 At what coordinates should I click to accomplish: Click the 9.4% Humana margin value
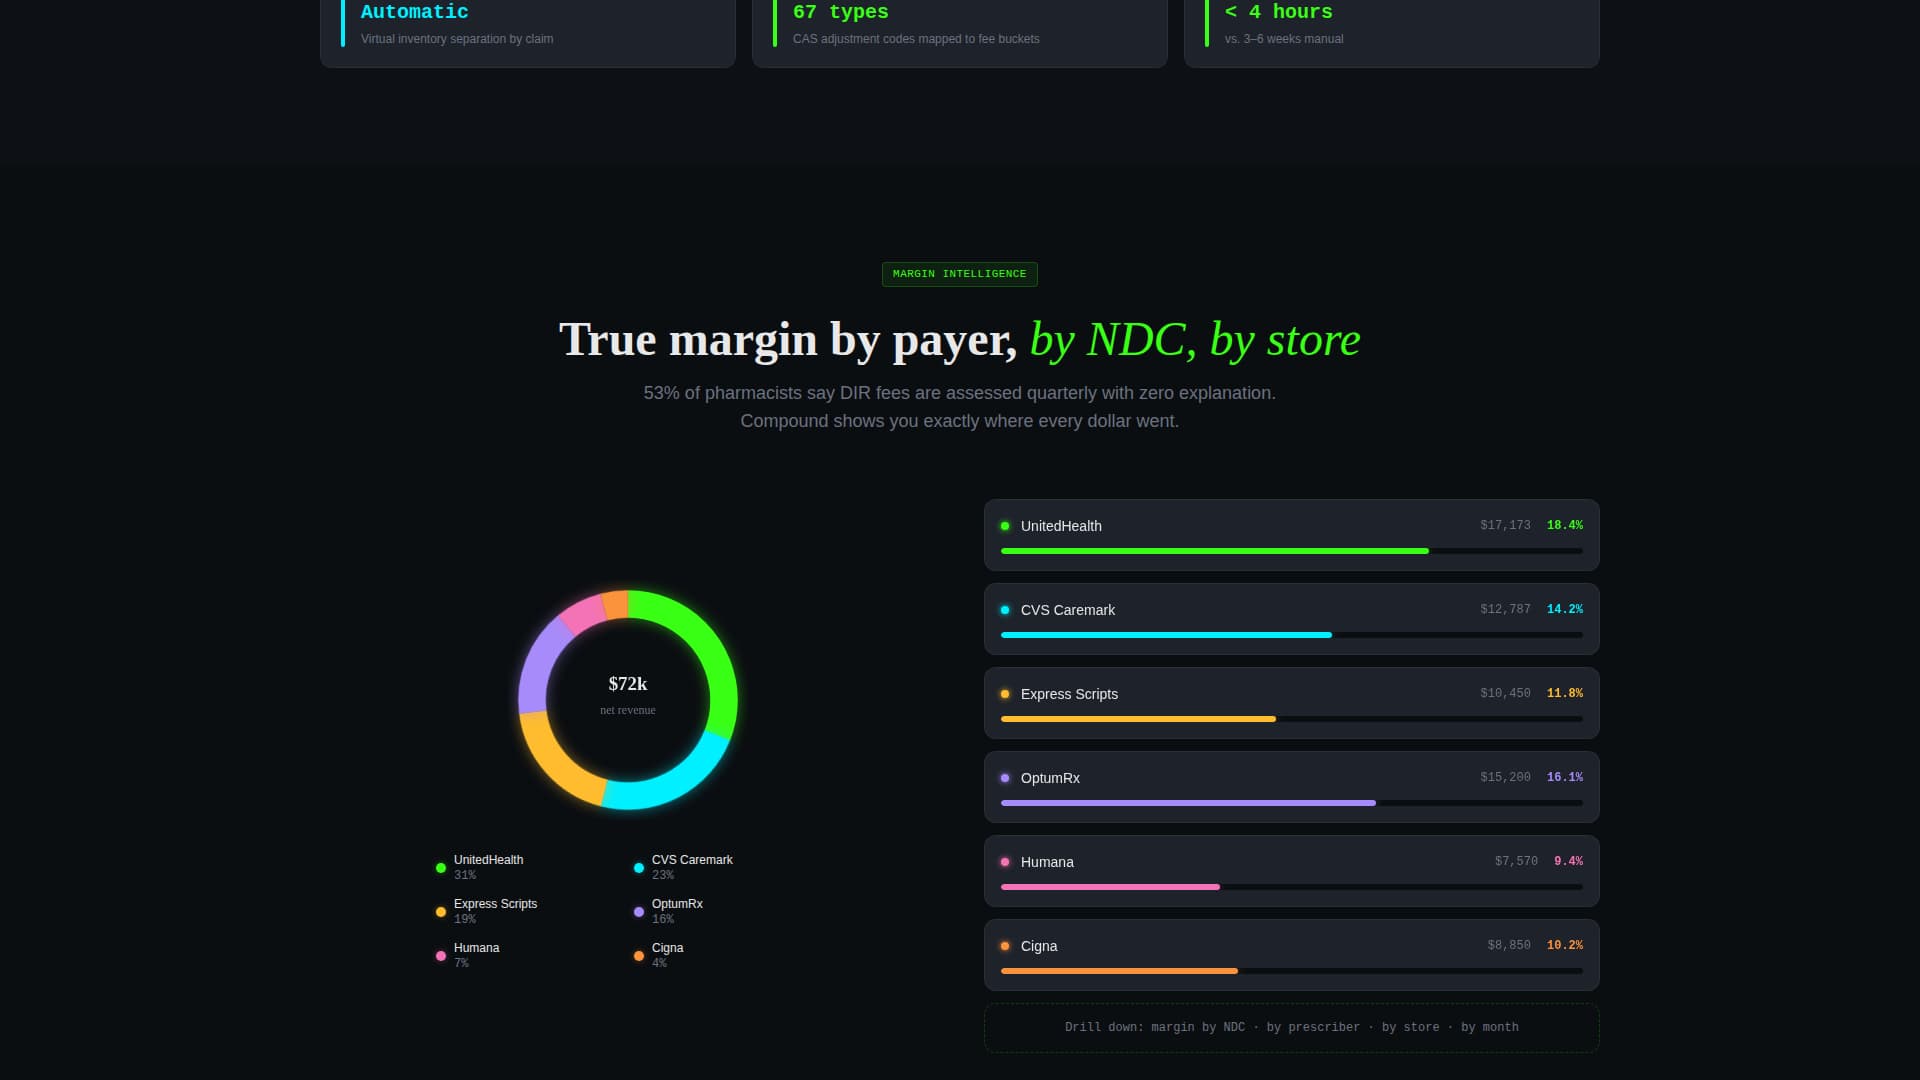[x=1568, y=861]
